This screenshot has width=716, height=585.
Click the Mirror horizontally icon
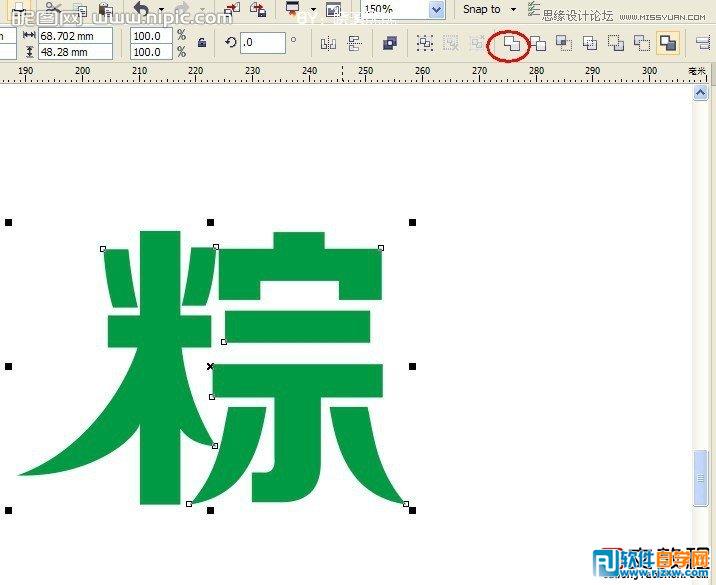pyautogui.click(x=328, y=44)
